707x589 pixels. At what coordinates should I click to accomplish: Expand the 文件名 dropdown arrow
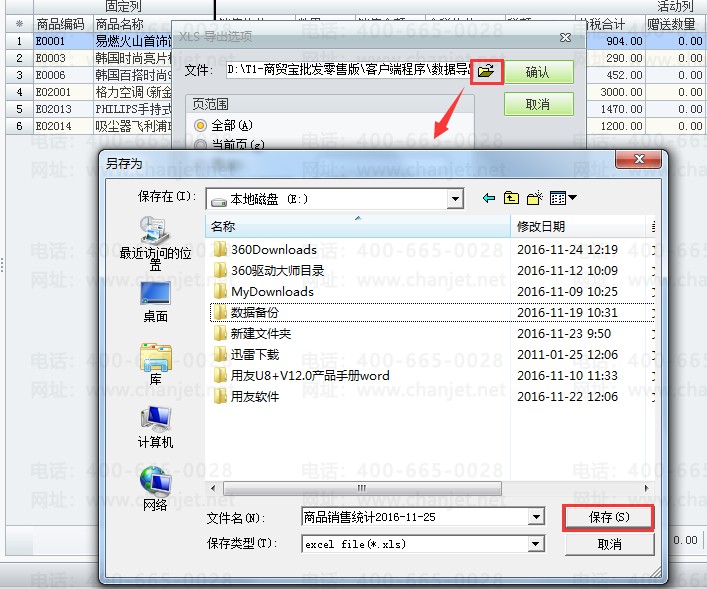coord(536,517)
